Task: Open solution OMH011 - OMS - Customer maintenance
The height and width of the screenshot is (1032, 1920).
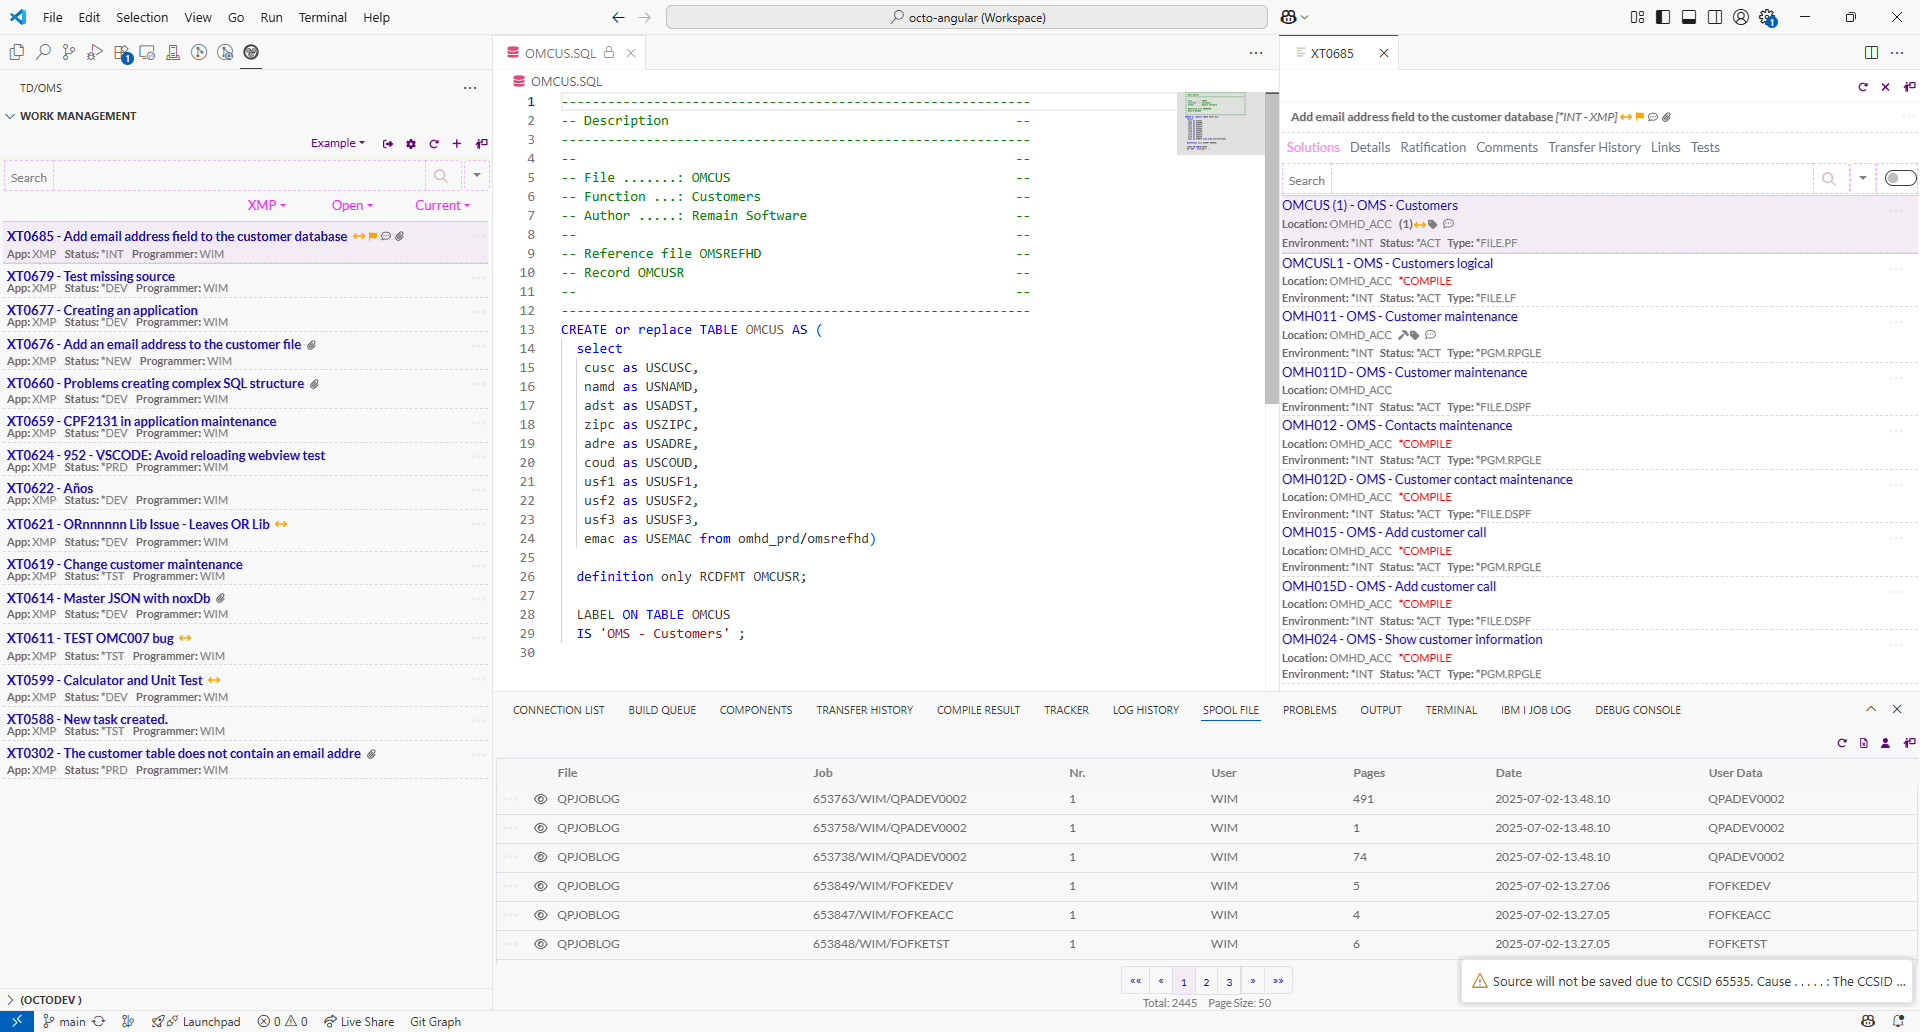Action: (x=1400, y=316)
